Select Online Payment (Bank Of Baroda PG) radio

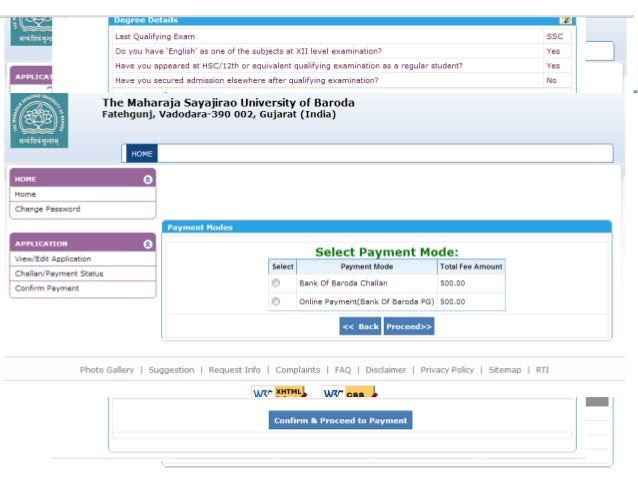click(x=276, y=301)
